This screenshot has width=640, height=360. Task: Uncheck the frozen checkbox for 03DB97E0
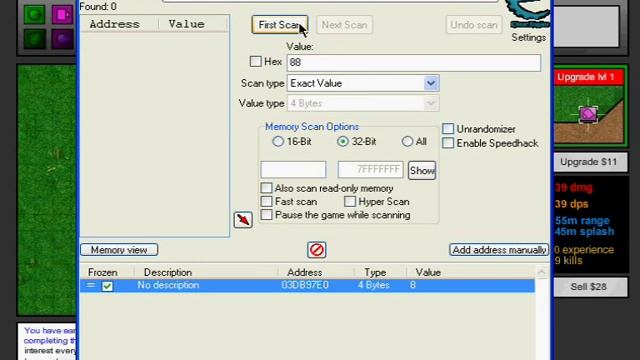pyautogui.click(x=107, y=286)
